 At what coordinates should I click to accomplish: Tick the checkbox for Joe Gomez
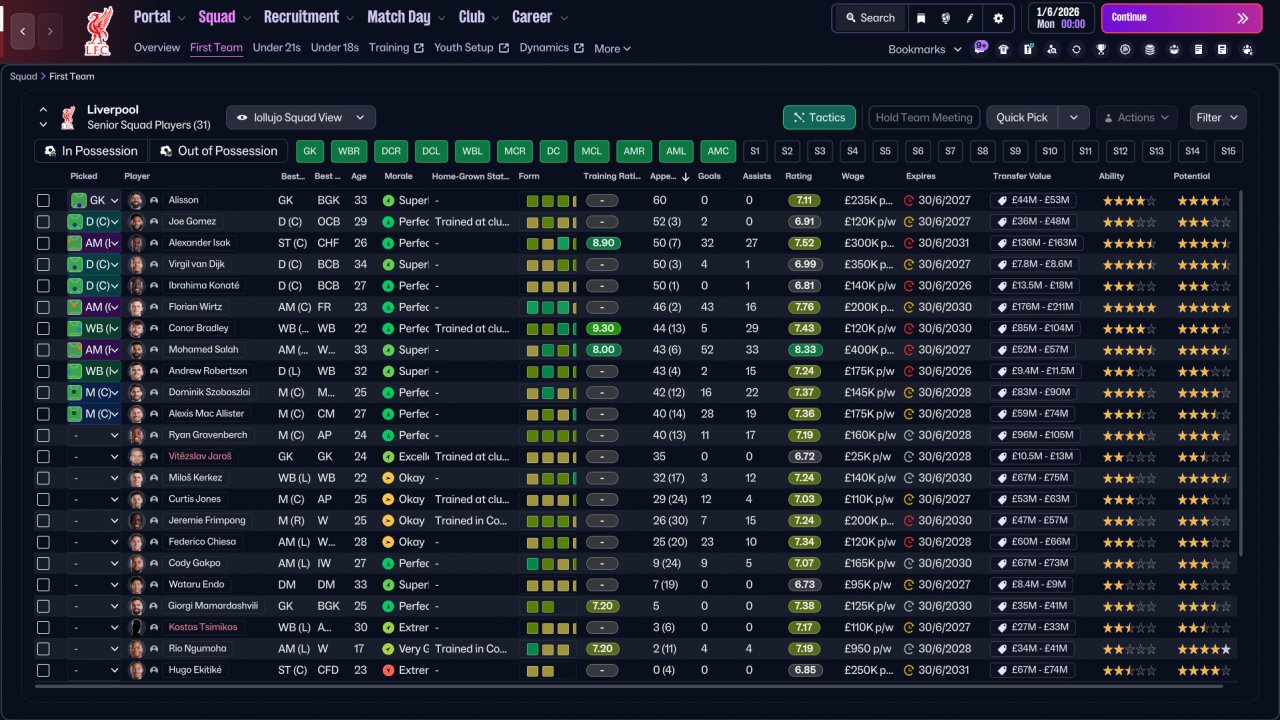[43, 222]
